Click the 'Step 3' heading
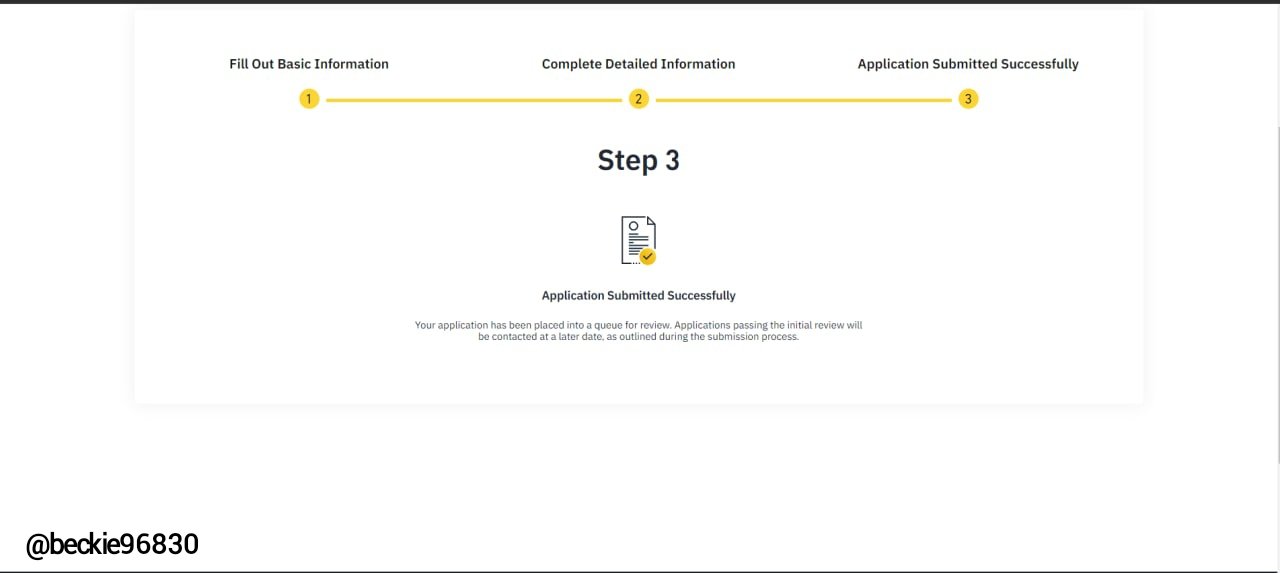The width and height of the screenshot is (1280, 573). click(639, 160)
